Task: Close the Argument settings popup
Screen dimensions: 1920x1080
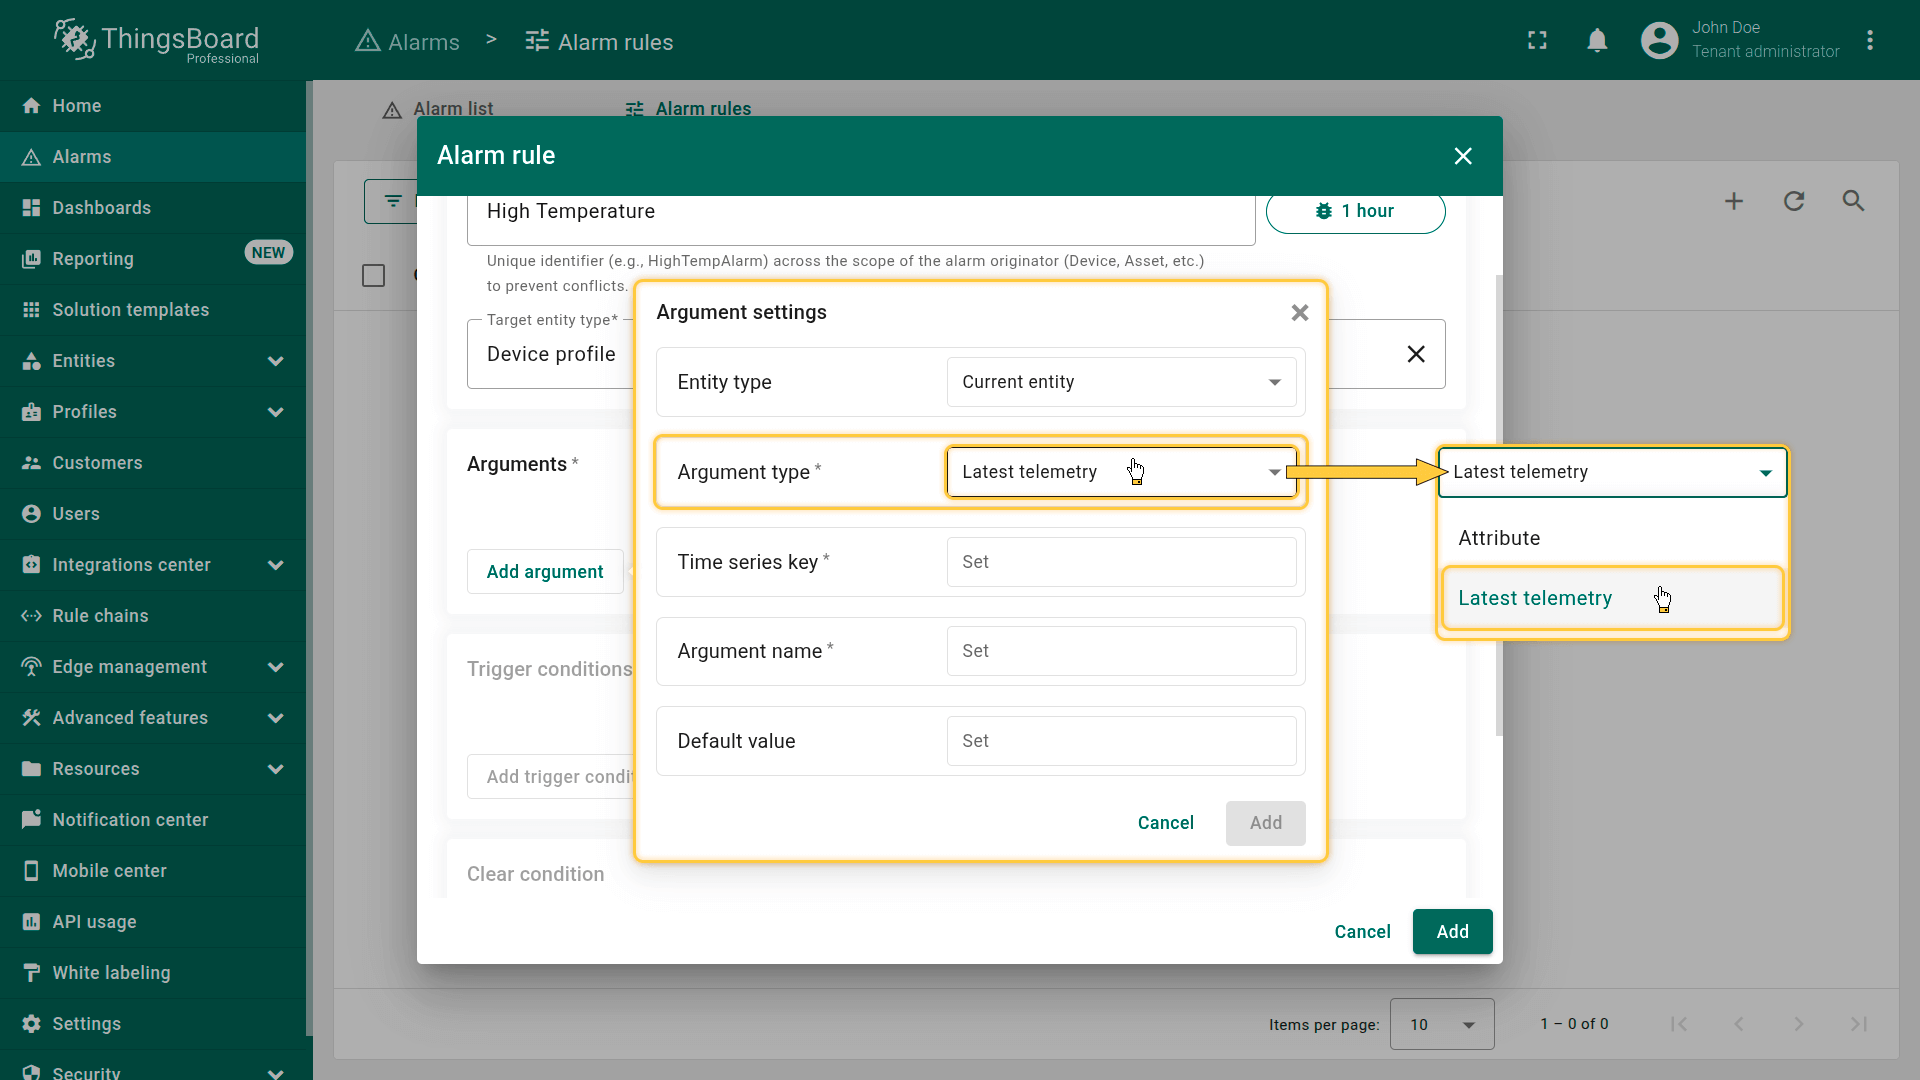Action: (1299, 313)
